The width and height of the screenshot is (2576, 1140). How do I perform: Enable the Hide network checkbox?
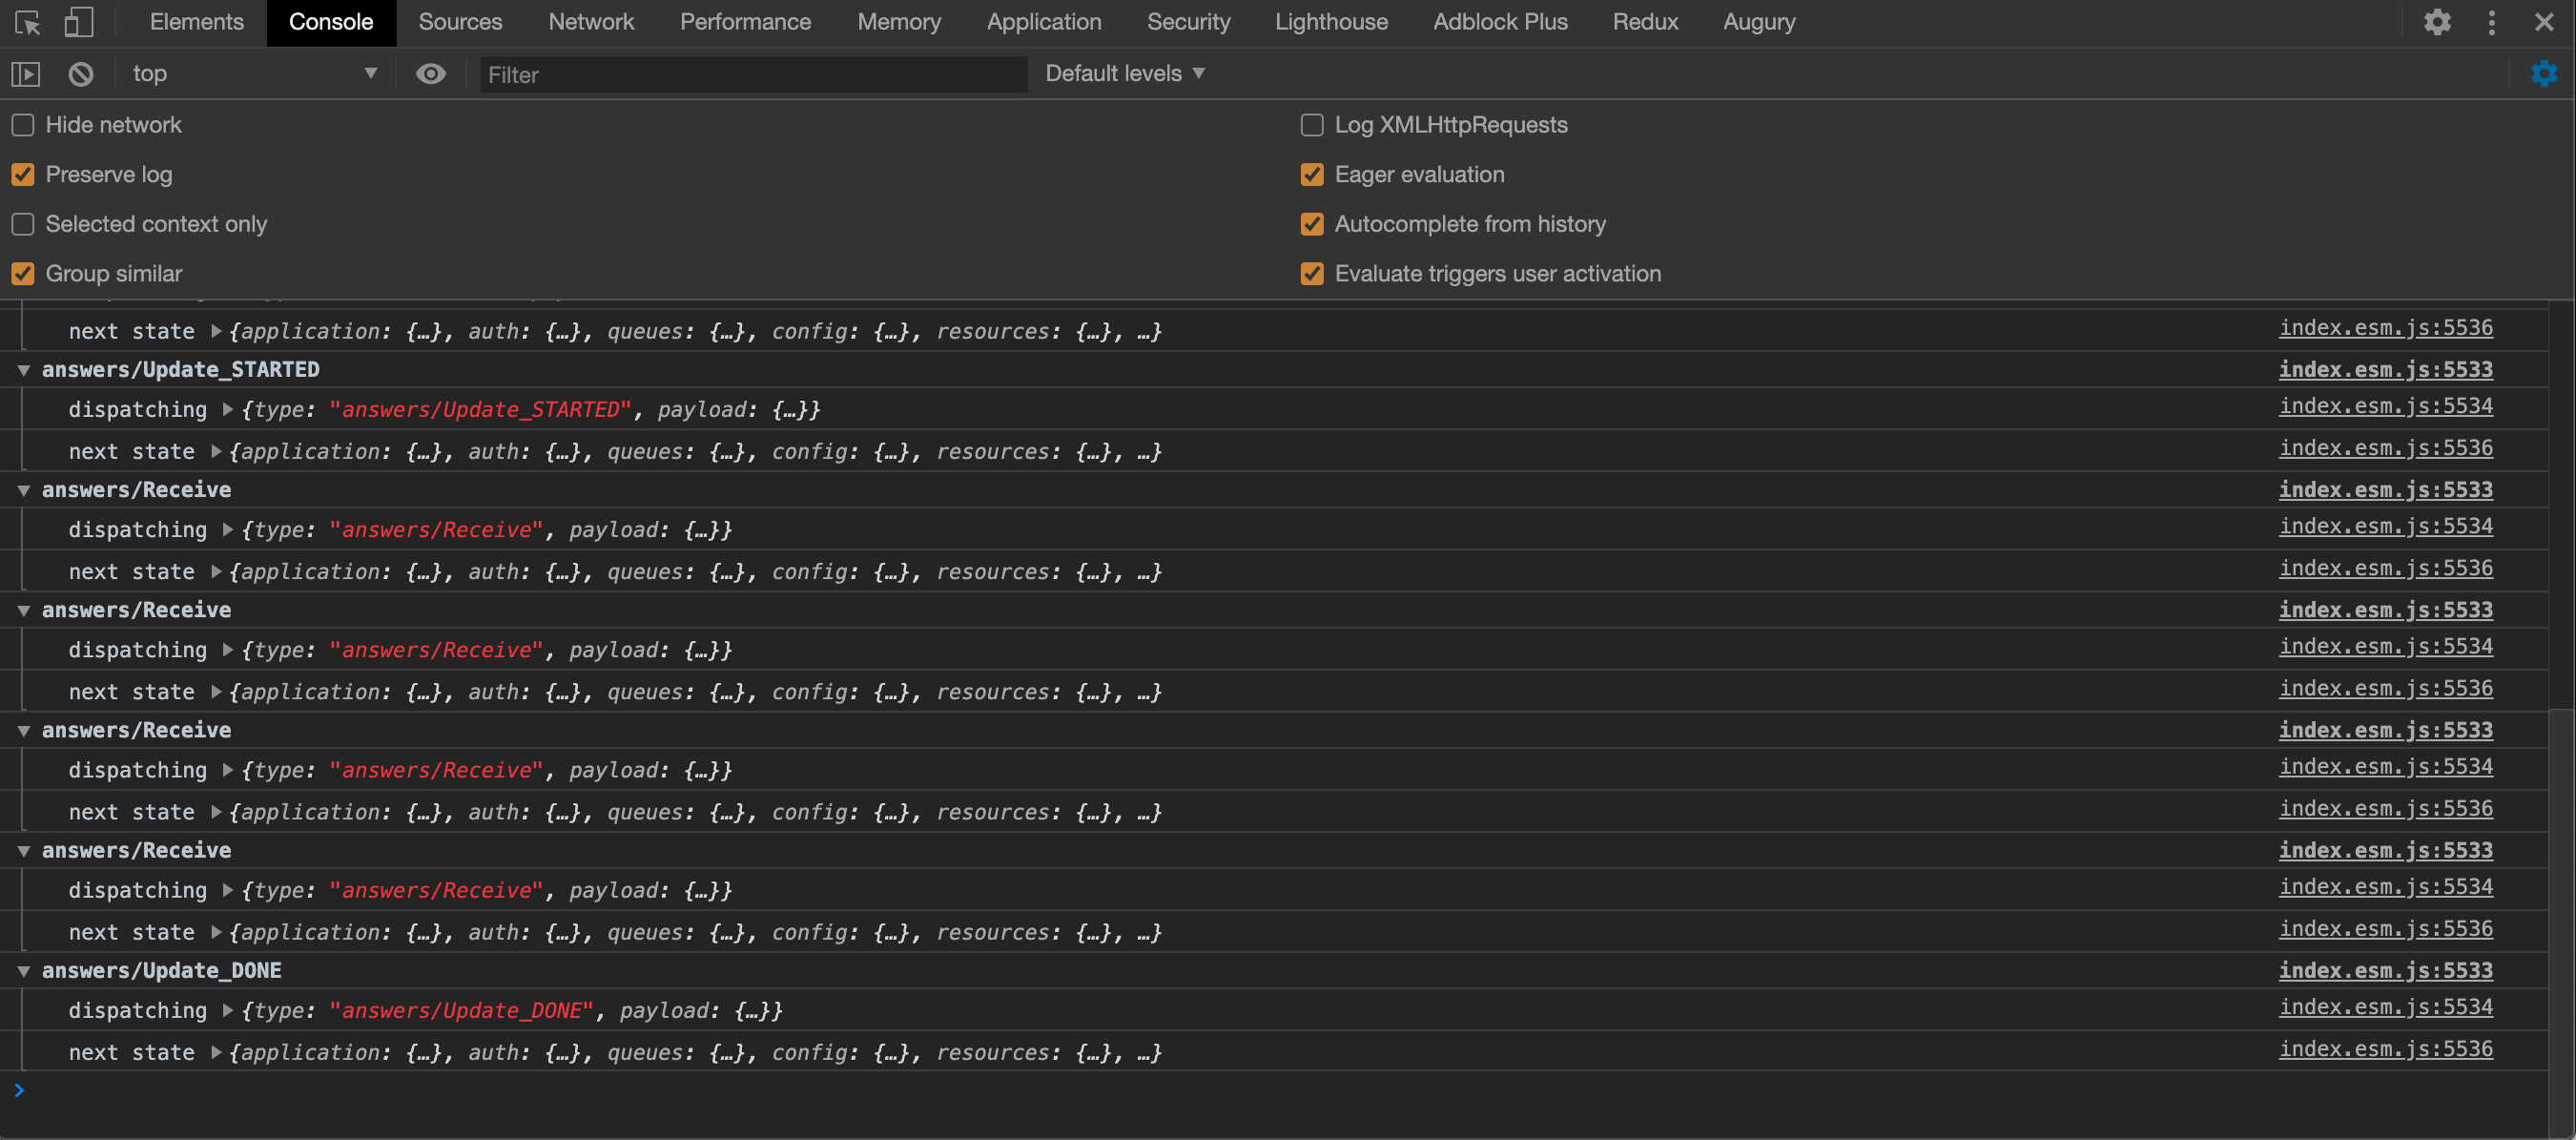tap(23, 125)
